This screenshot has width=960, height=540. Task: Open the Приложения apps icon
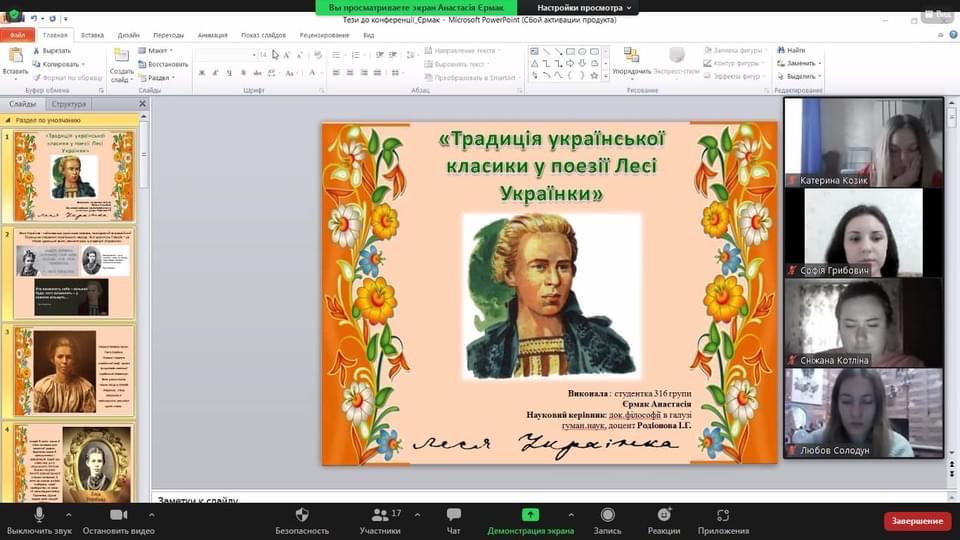click(x=723, y=515)
